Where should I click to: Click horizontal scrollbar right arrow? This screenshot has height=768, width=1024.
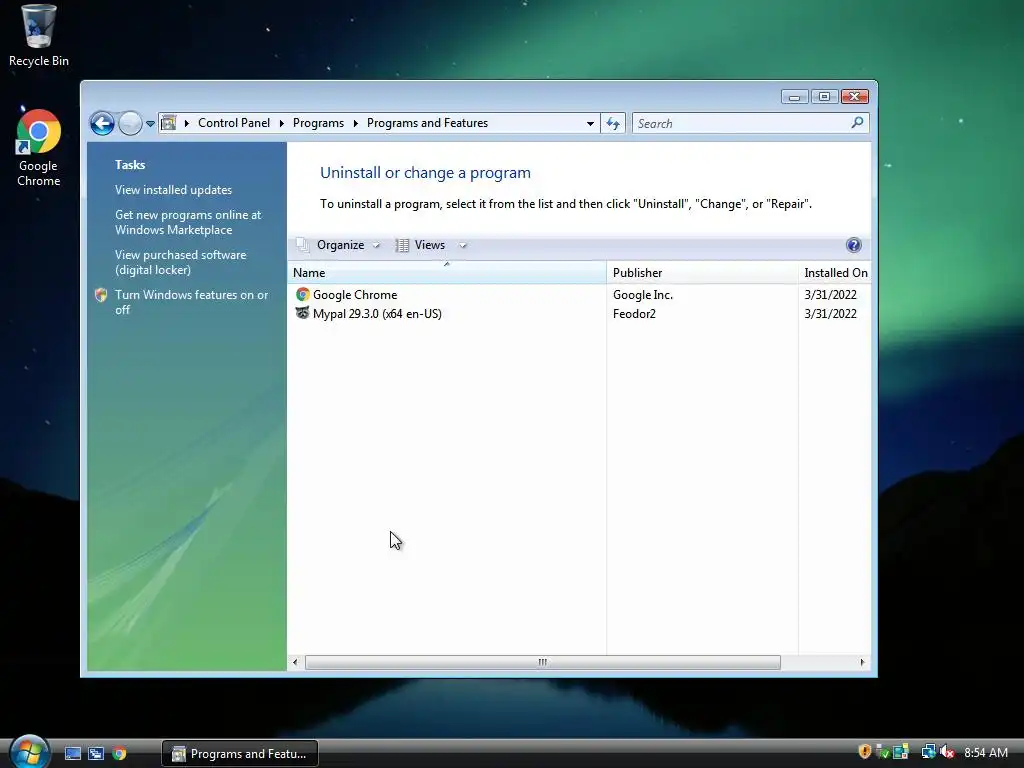click(x=862, y=662)
